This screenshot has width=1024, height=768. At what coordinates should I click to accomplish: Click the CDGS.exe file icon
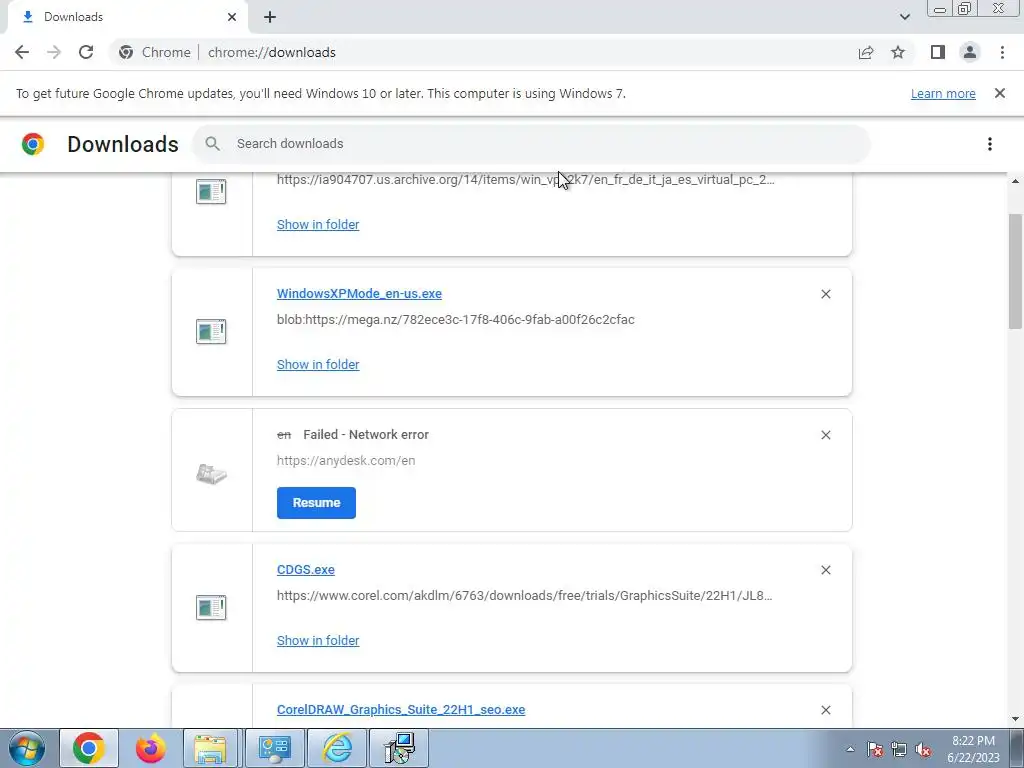[x=211, y=607]
